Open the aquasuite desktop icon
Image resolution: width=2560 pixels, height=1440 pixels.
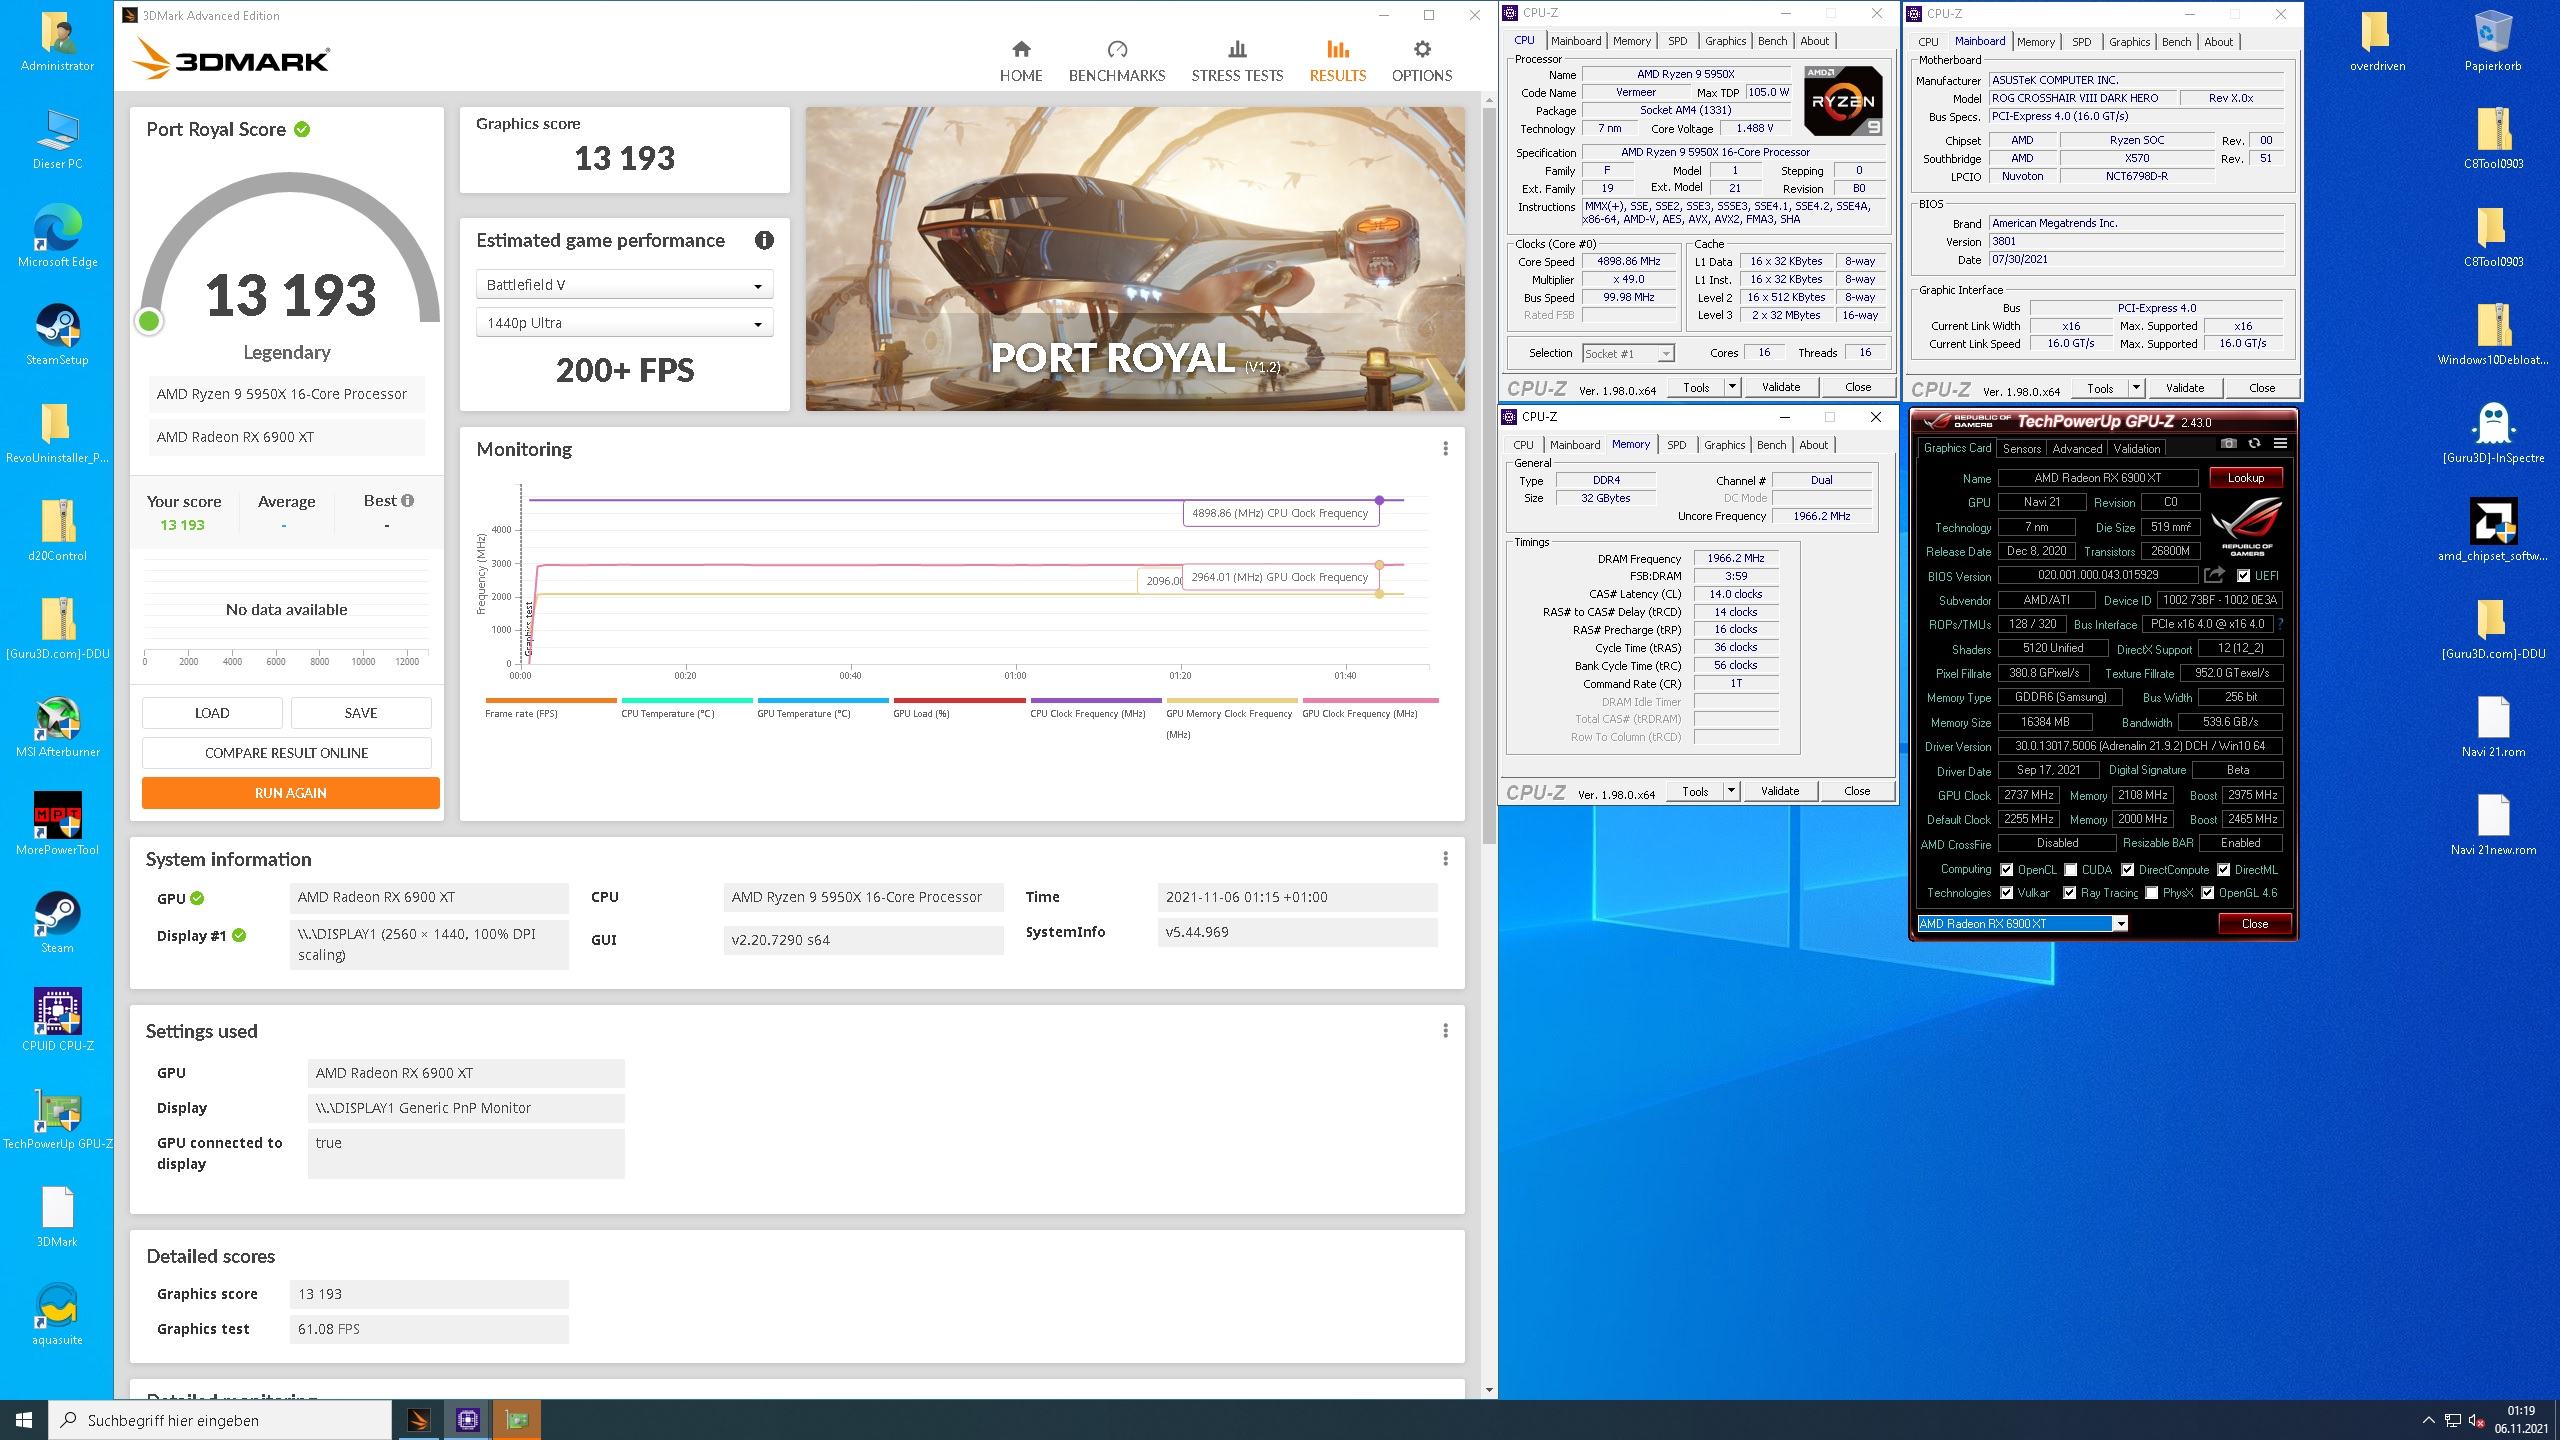tap(57, 1315)
